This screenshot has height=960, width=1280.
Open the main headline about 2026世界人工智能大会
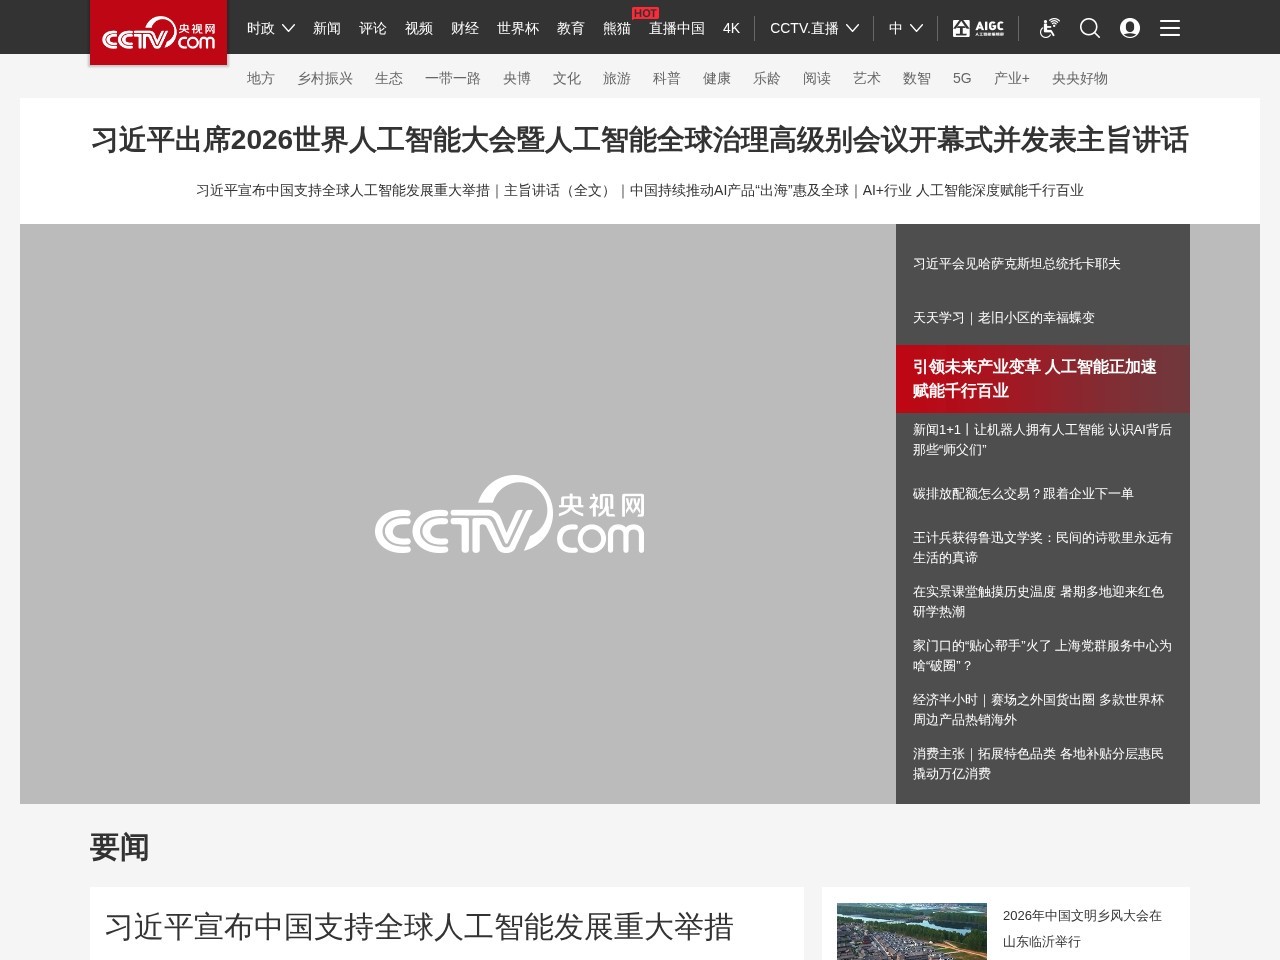coord(640,140)
